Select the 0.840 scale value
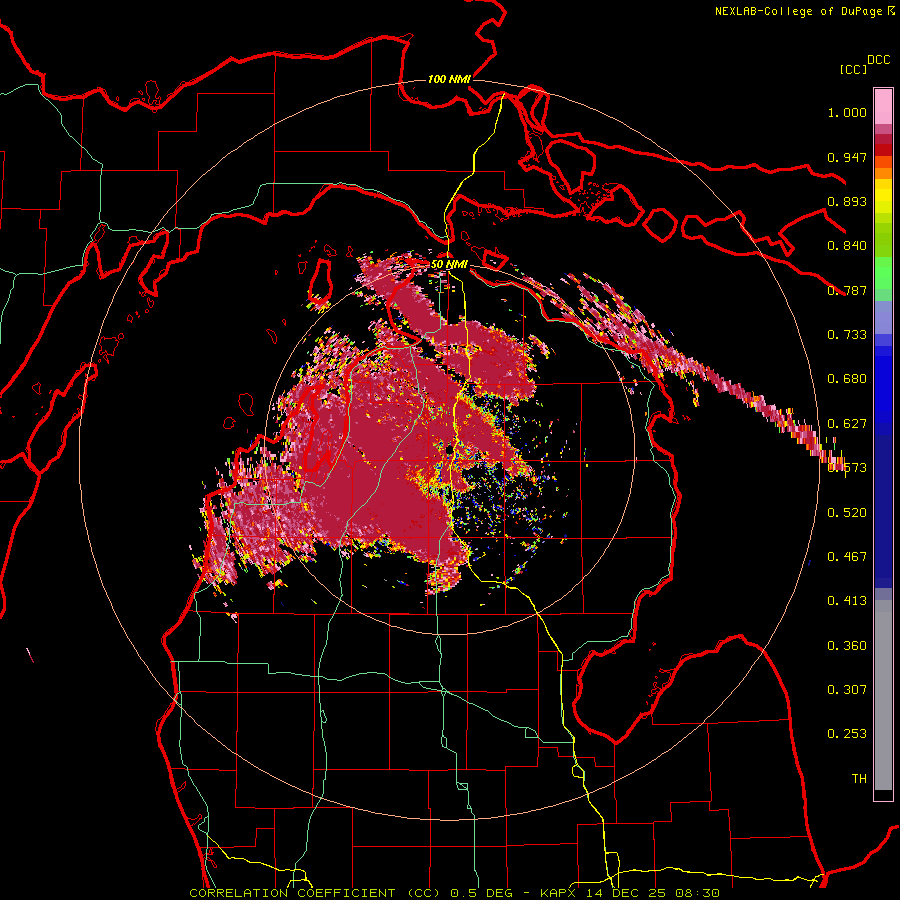 847,246
